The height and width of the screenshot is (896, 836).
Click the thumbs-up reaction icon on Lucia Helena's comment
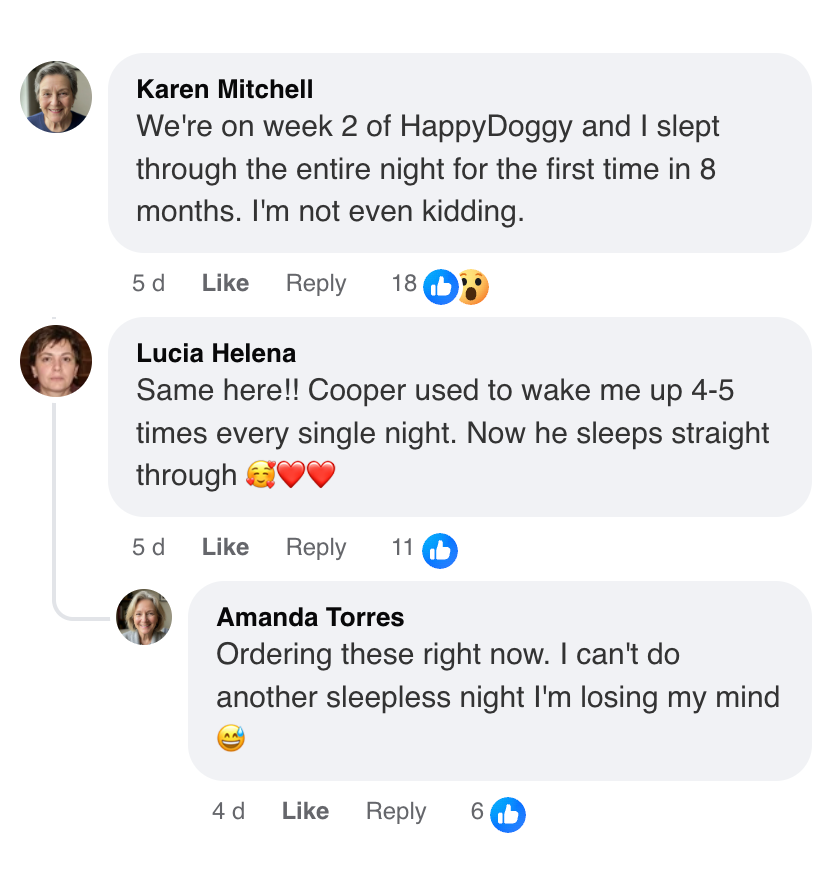pos(440,551)
